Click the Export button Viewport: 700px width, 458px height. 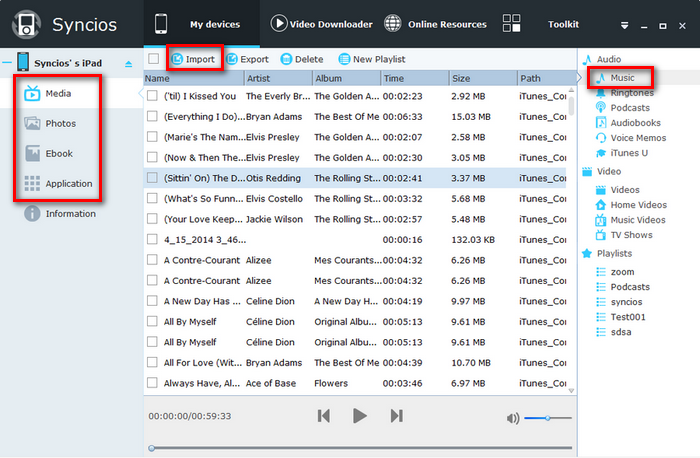coord(248,59)
